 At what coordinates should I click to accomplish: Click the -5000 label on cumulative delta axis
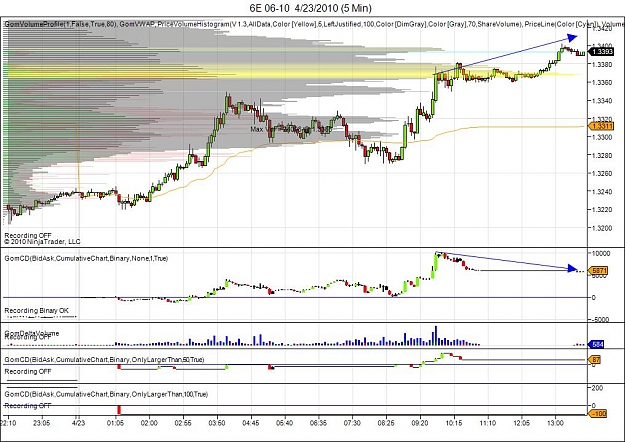[600, 320]
